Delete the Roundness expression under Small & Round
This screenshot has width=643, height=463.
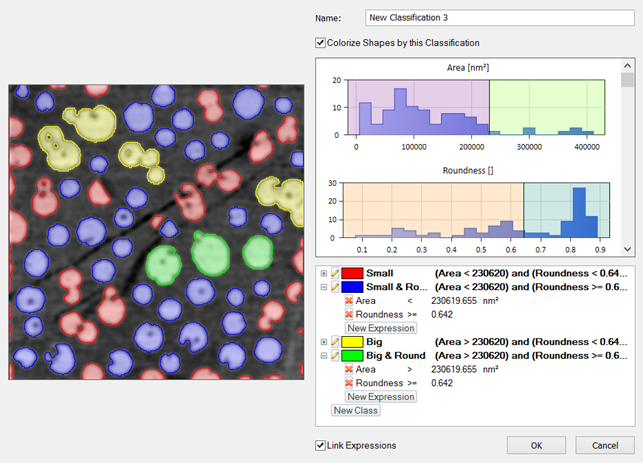tap(350, 314)
